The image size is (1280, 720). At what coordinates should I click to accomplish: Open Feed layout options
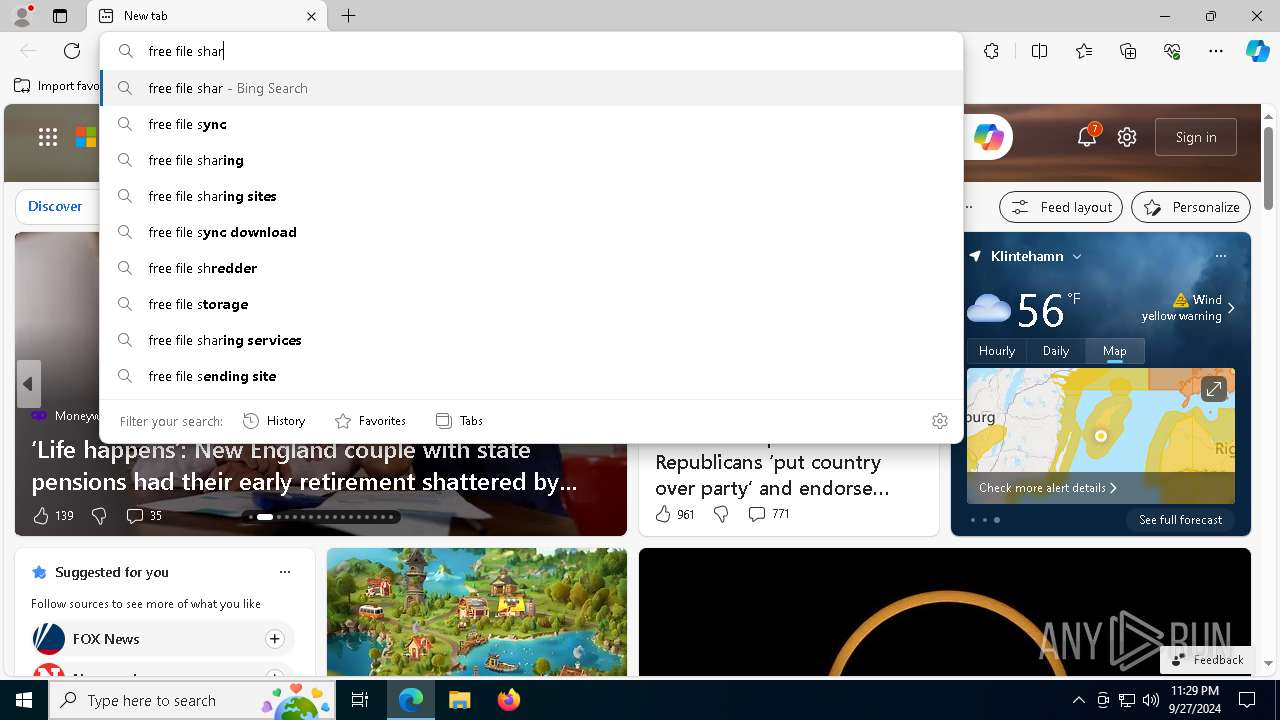(1061, 207)
